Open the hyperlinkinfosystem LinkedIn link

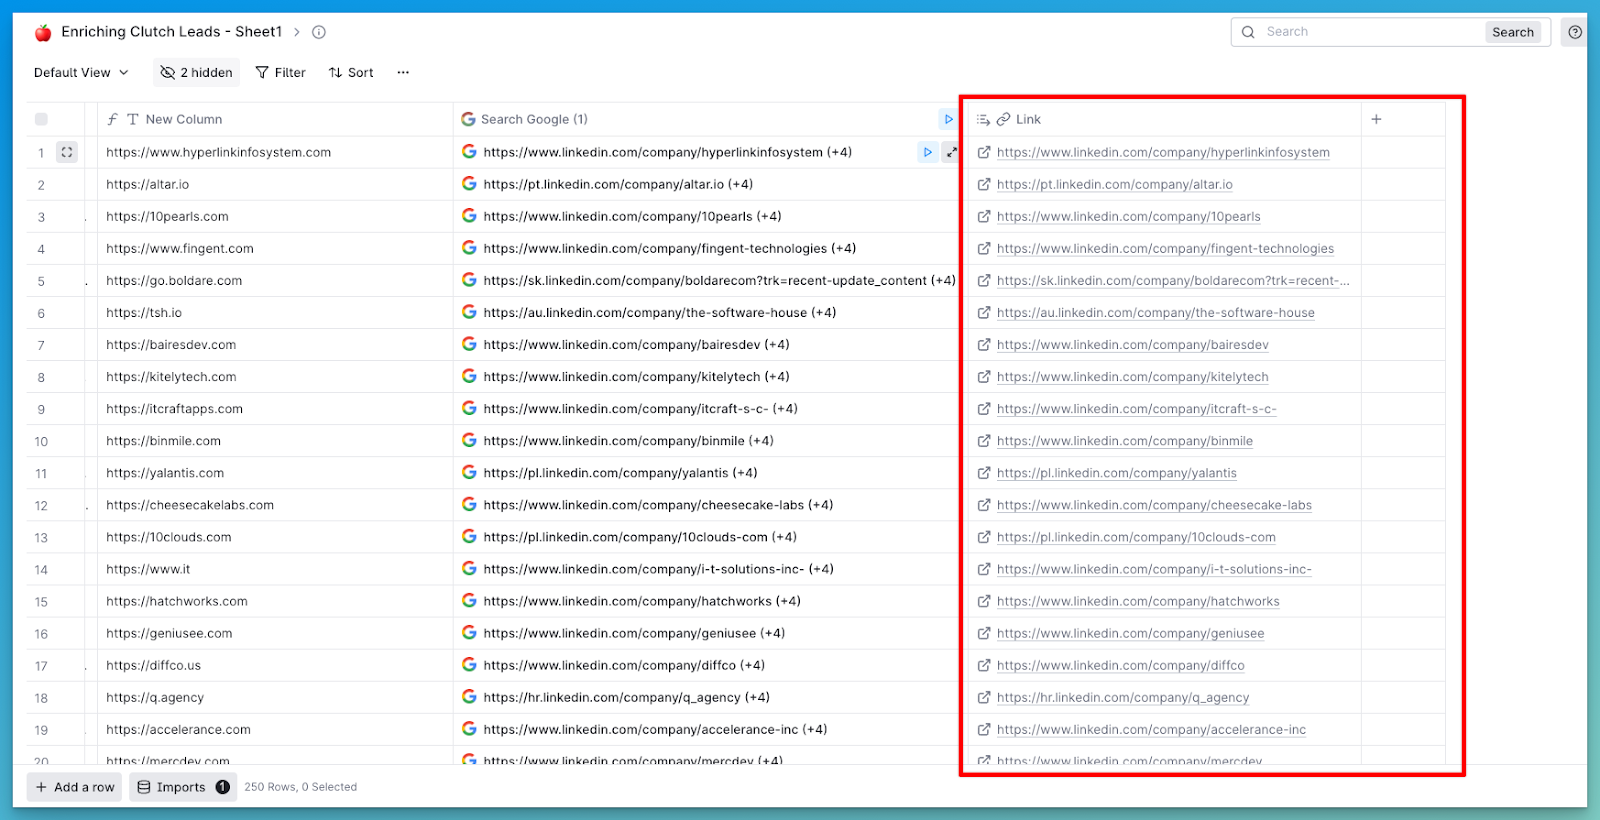pos(1163,153)
